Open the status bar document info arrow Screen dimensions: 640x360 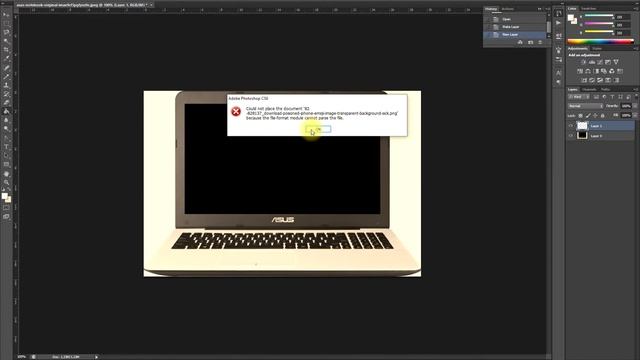96,357
